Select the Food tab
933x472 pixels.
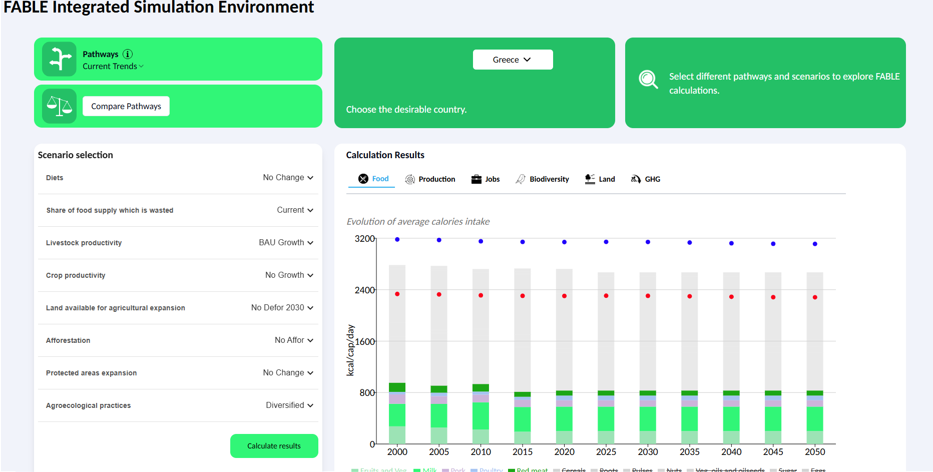tap(374, 179)
